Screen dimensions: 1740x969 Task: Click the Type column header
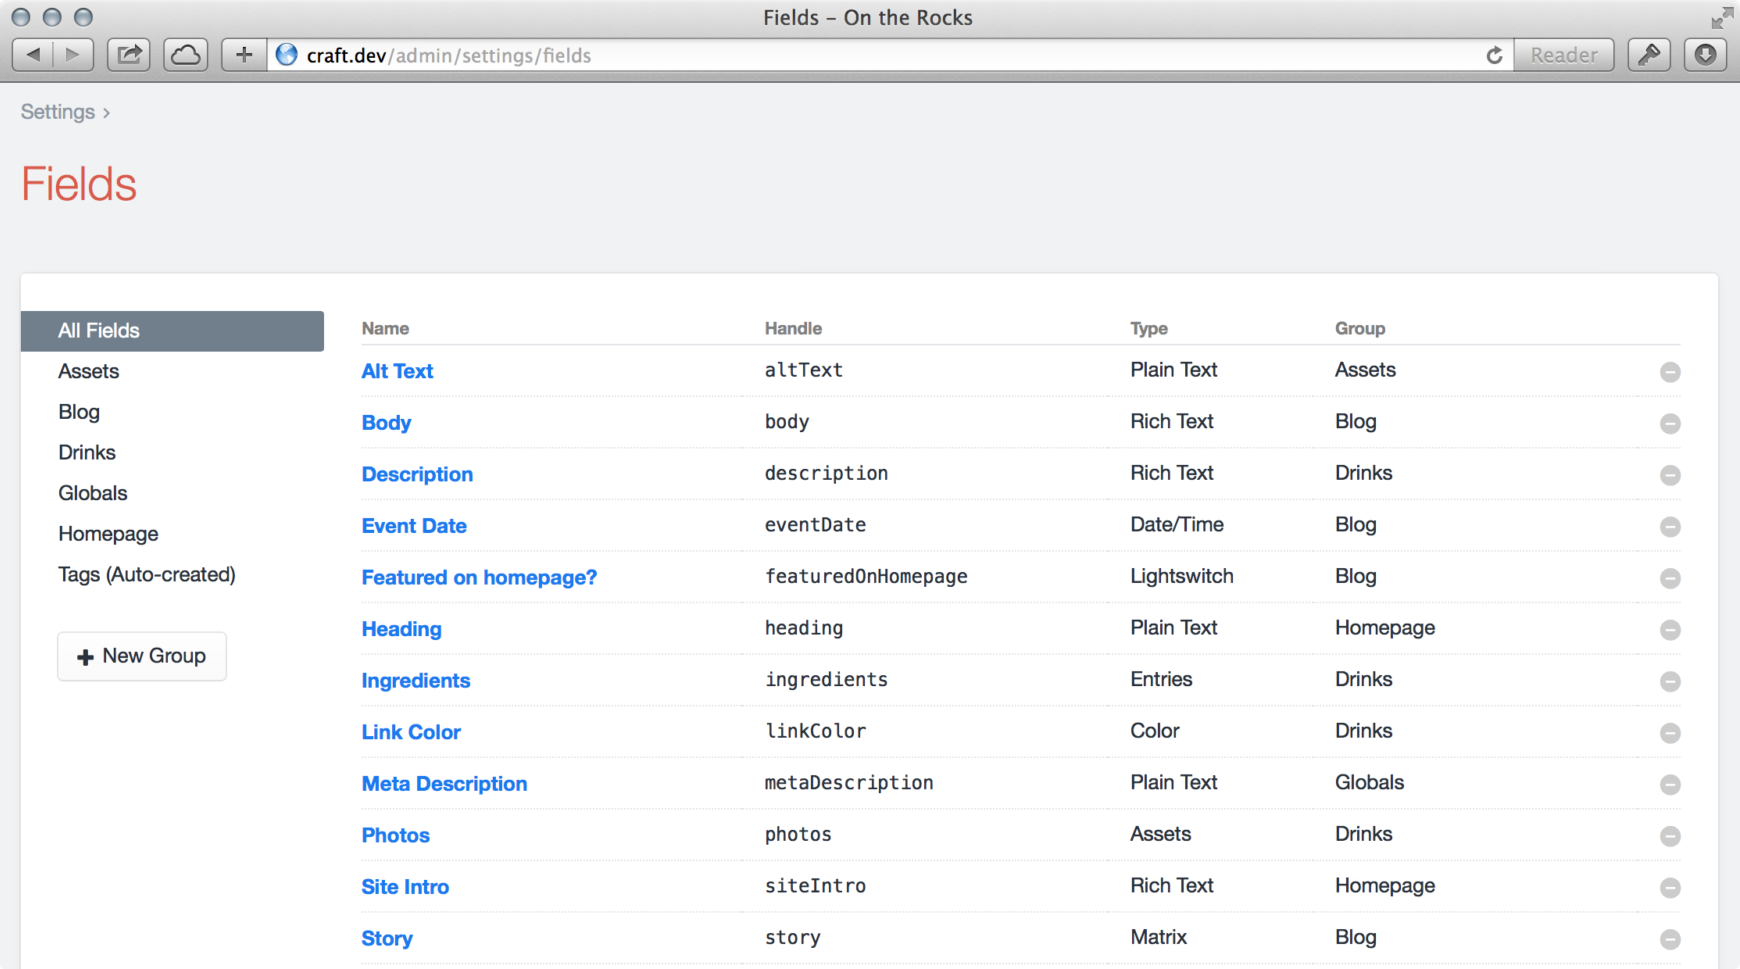tap(1149, 328)
